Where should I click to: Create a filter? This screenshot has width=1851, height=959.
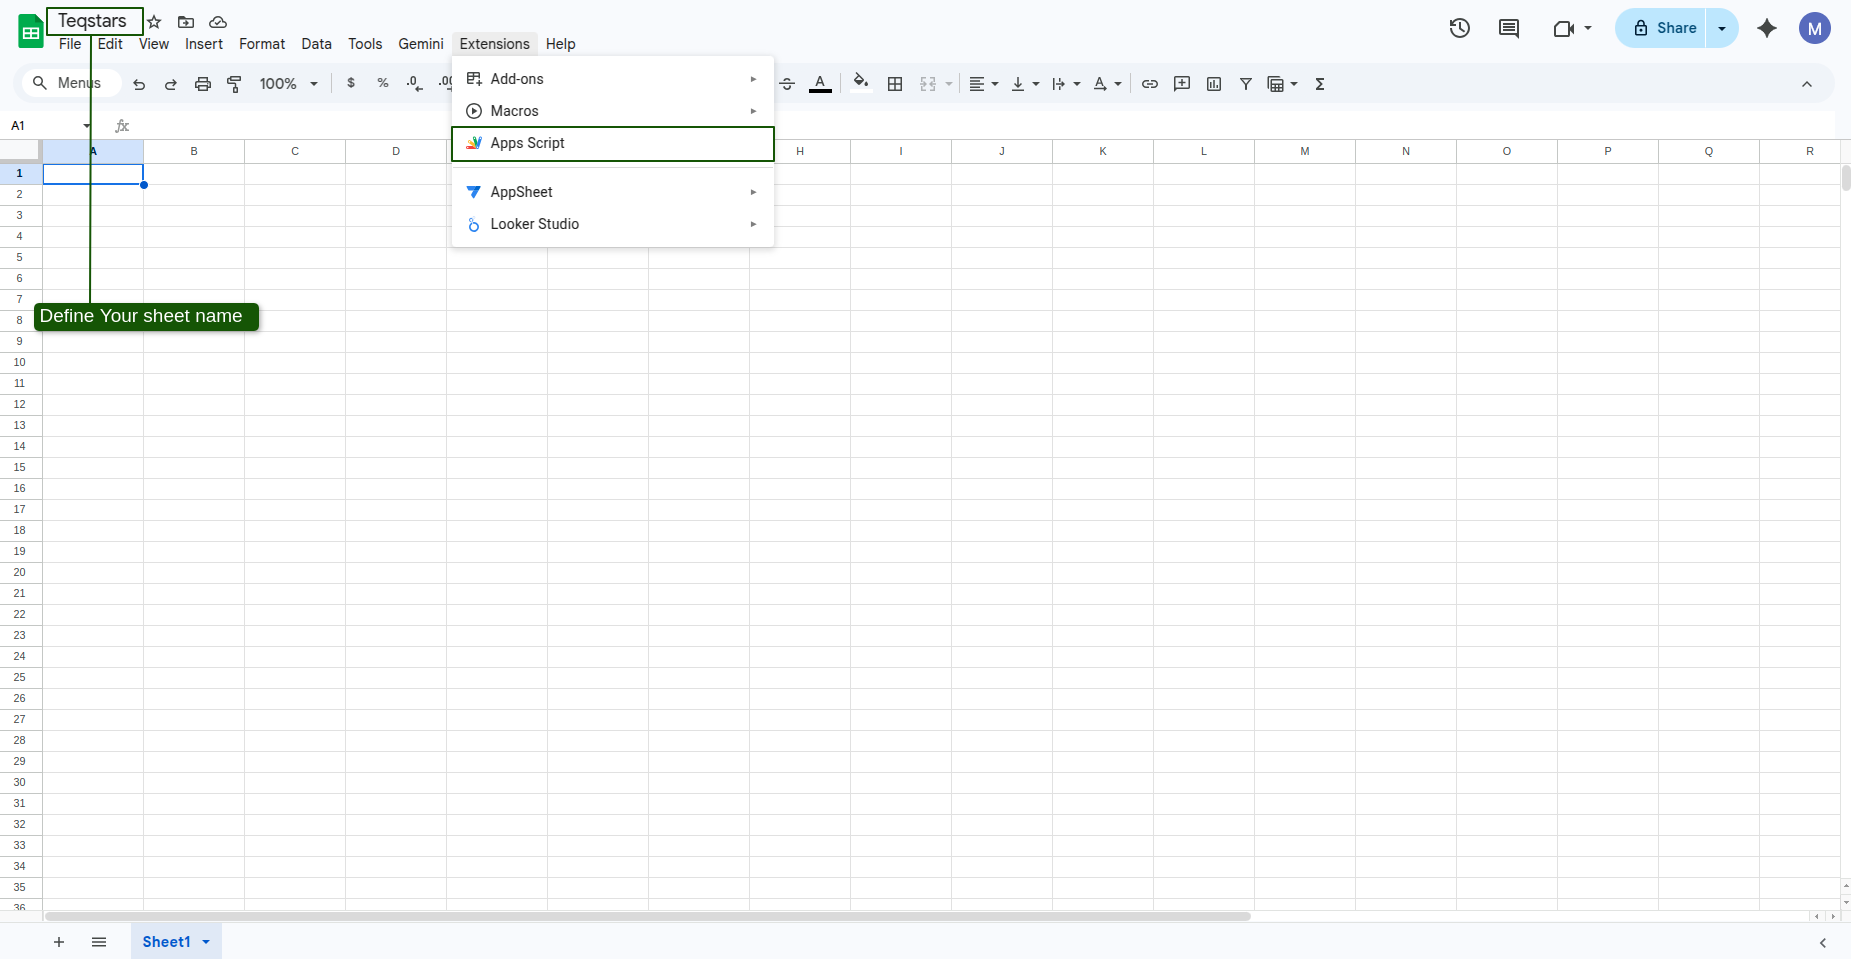pos(1246,84)
